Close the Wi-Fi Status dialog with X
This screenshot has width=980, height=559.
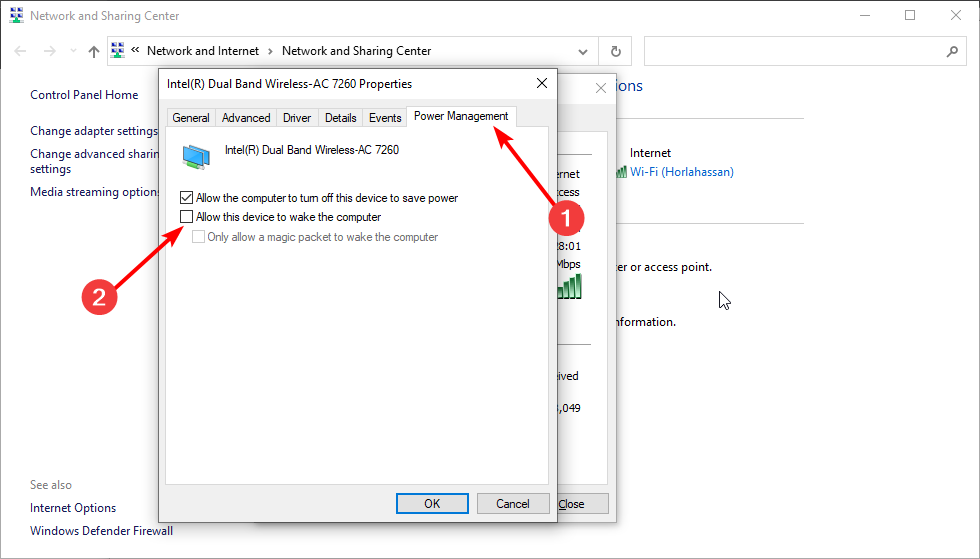tap(601, 88)
